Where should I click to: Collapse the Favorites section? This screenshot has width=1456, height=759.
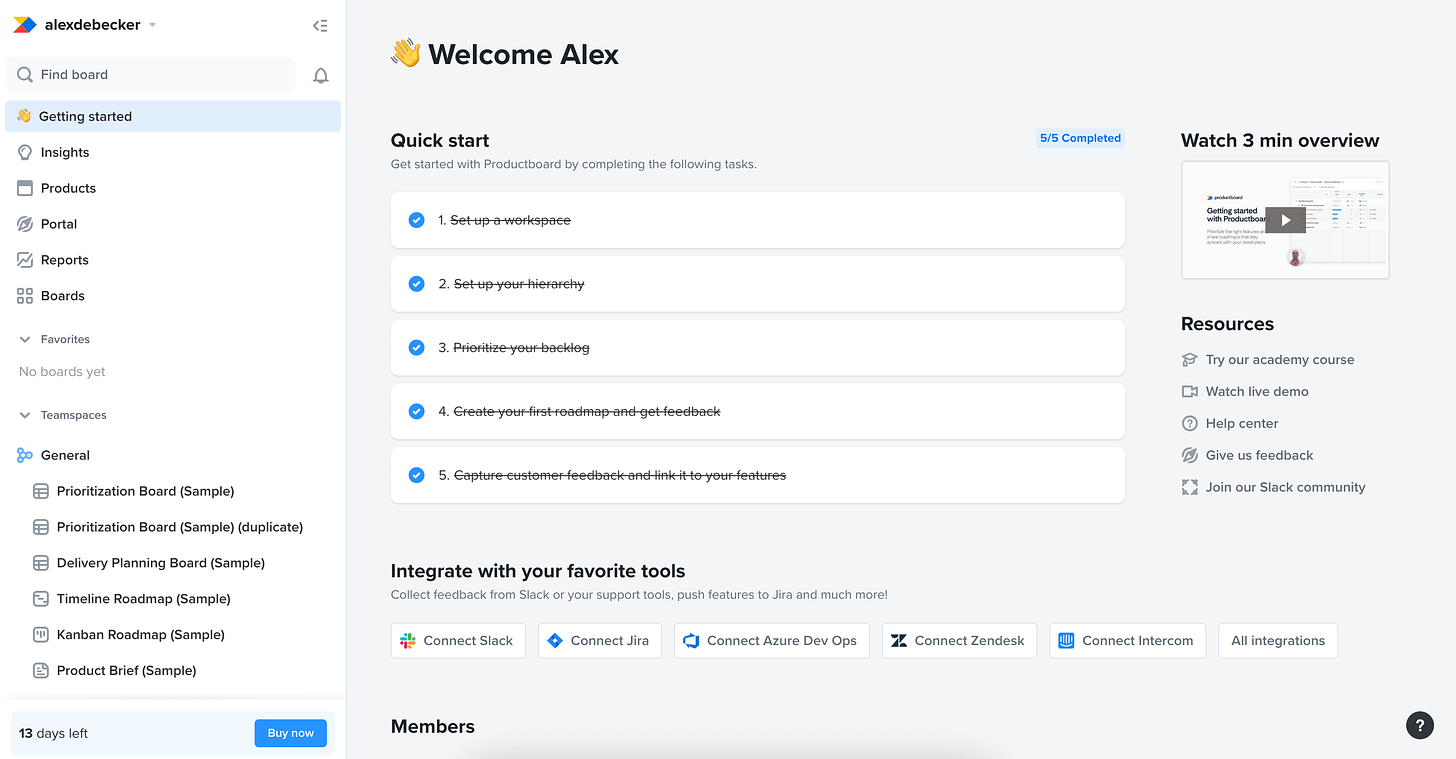click(x=25, y=340)
